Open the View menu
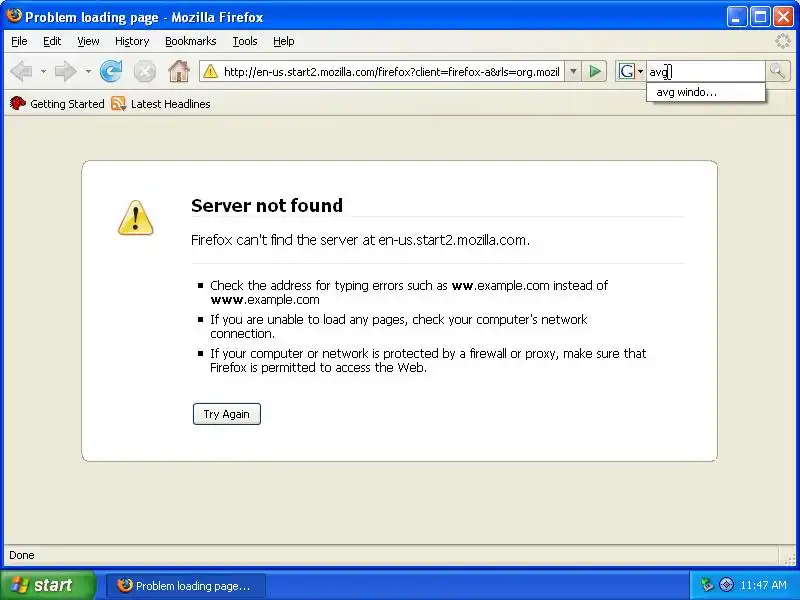 coord(88,41)
